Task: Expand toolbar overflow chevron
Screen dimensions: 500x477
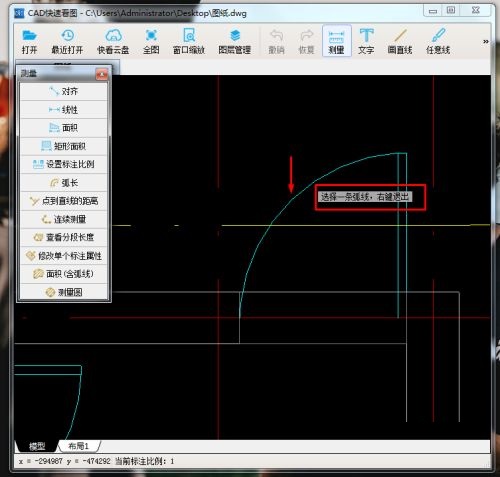Action: (x=486, y=41)
